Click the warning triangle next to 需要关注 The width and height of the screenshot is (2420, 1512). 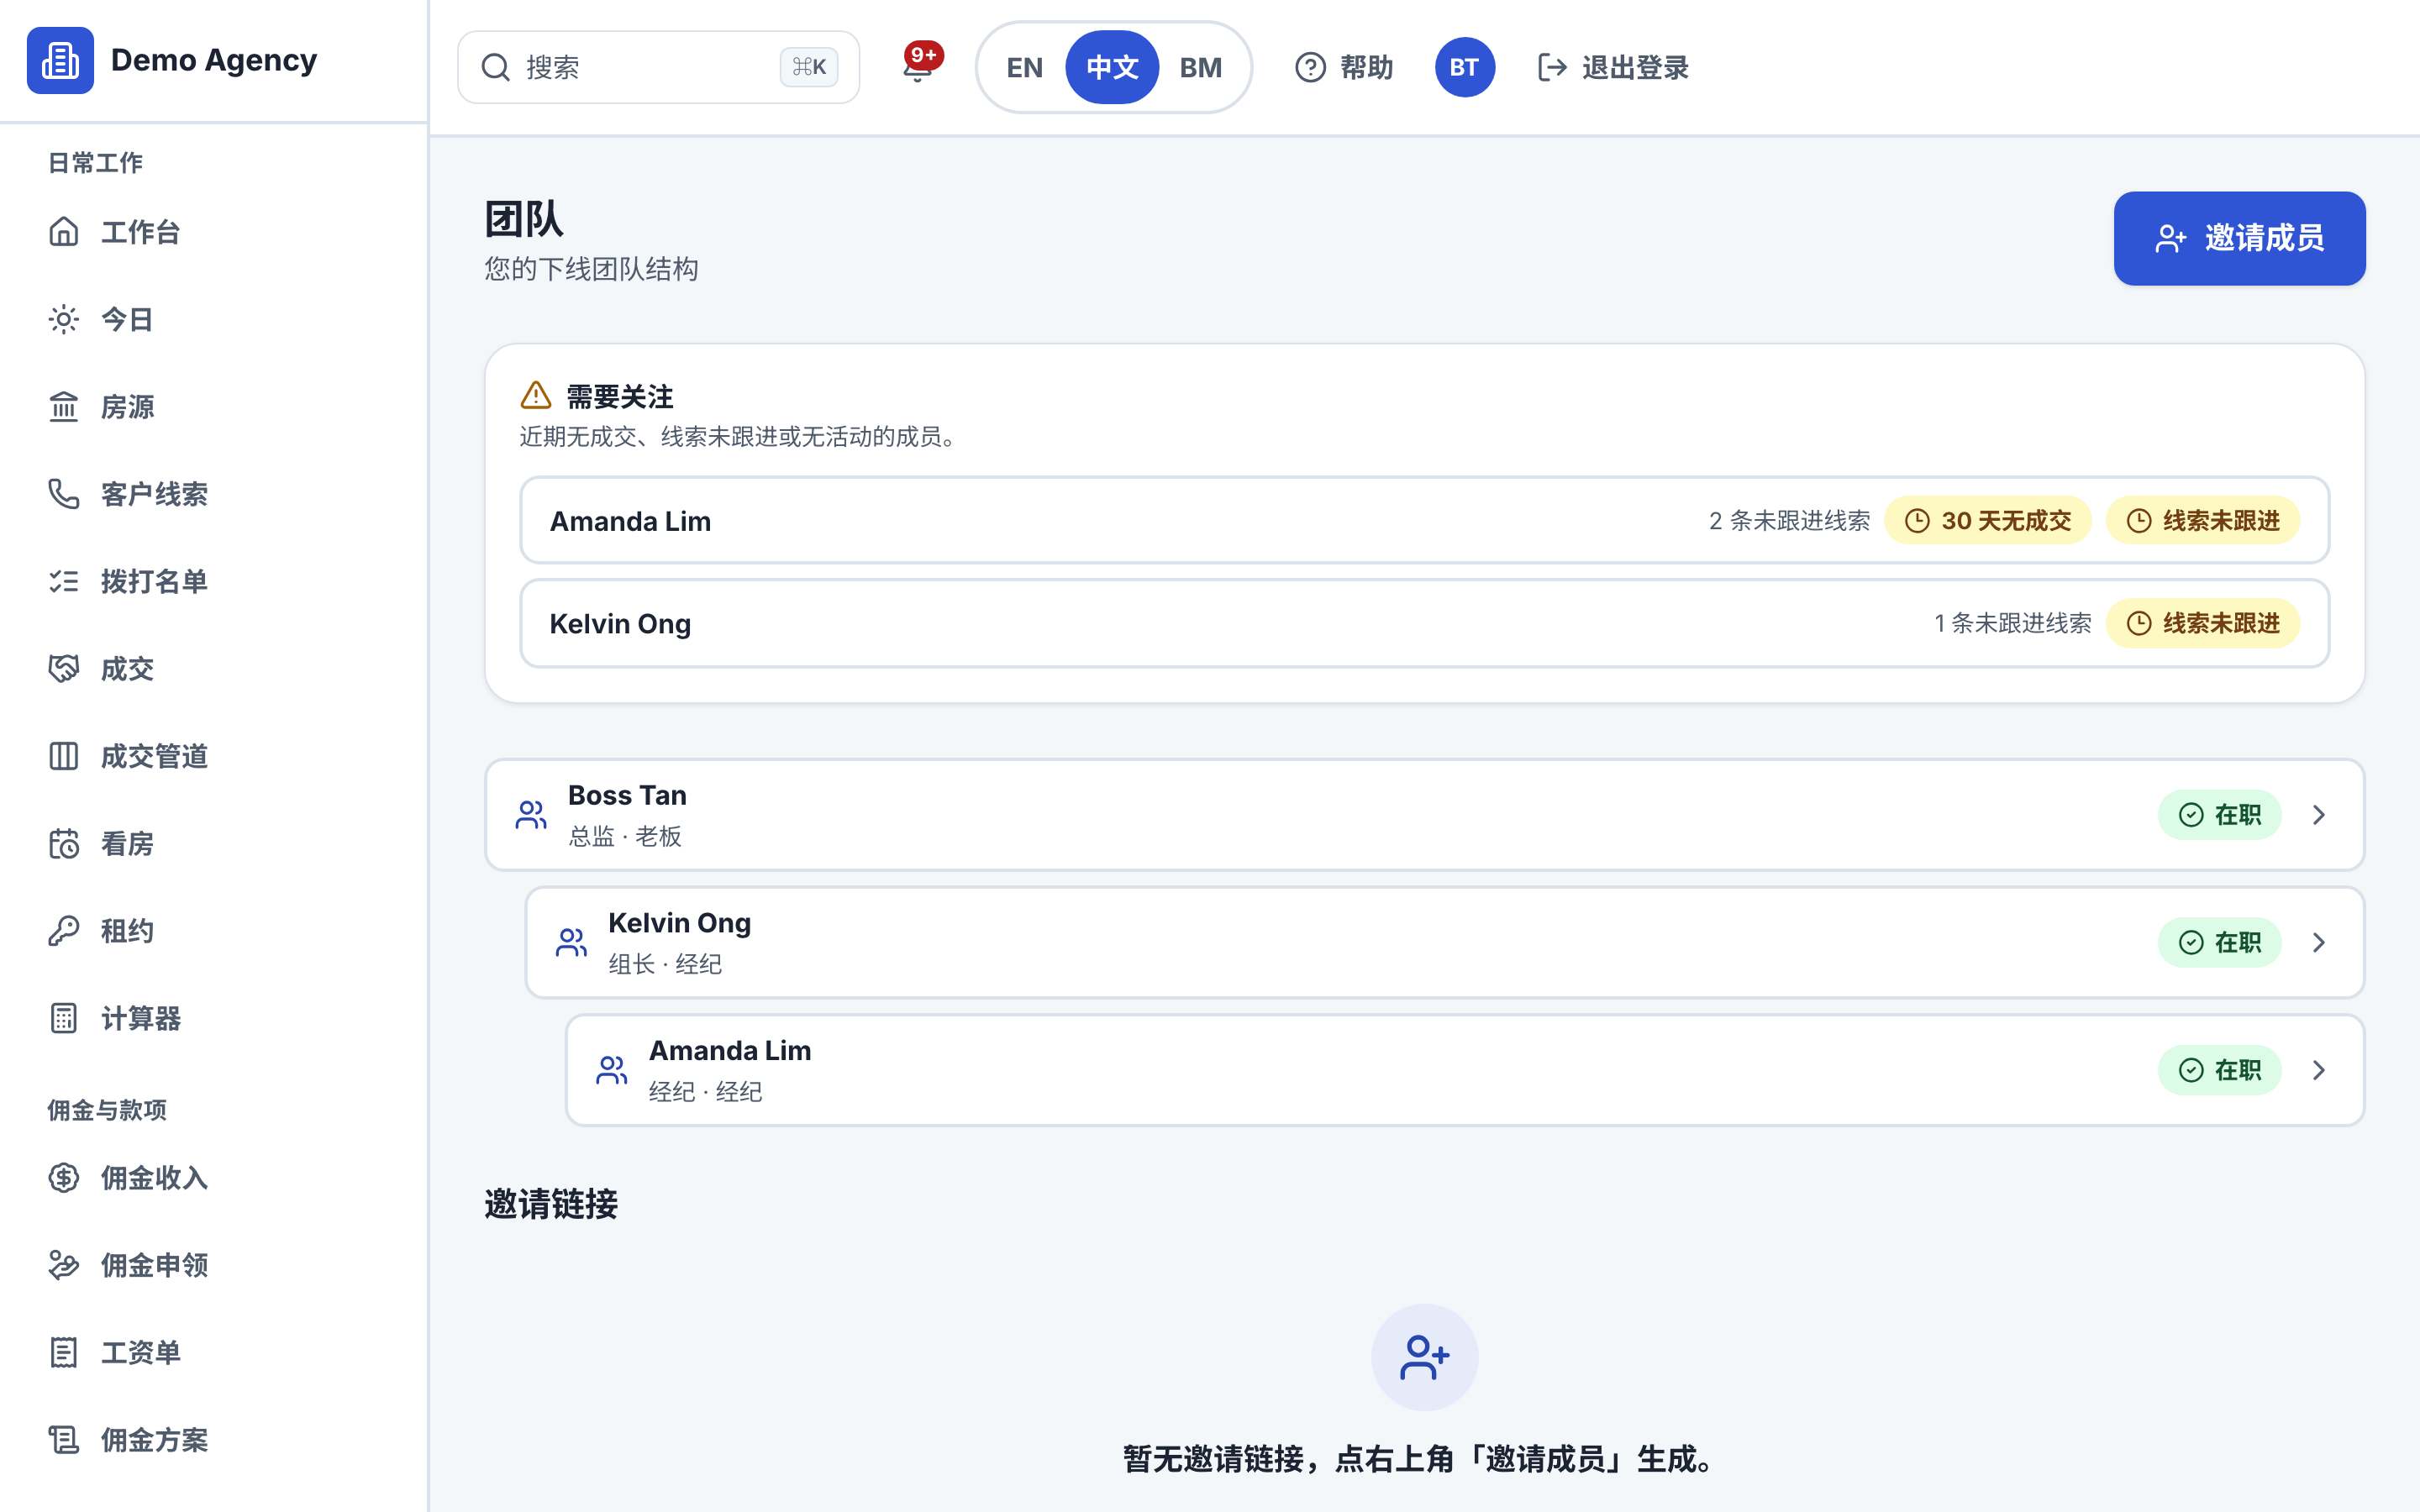536,396
